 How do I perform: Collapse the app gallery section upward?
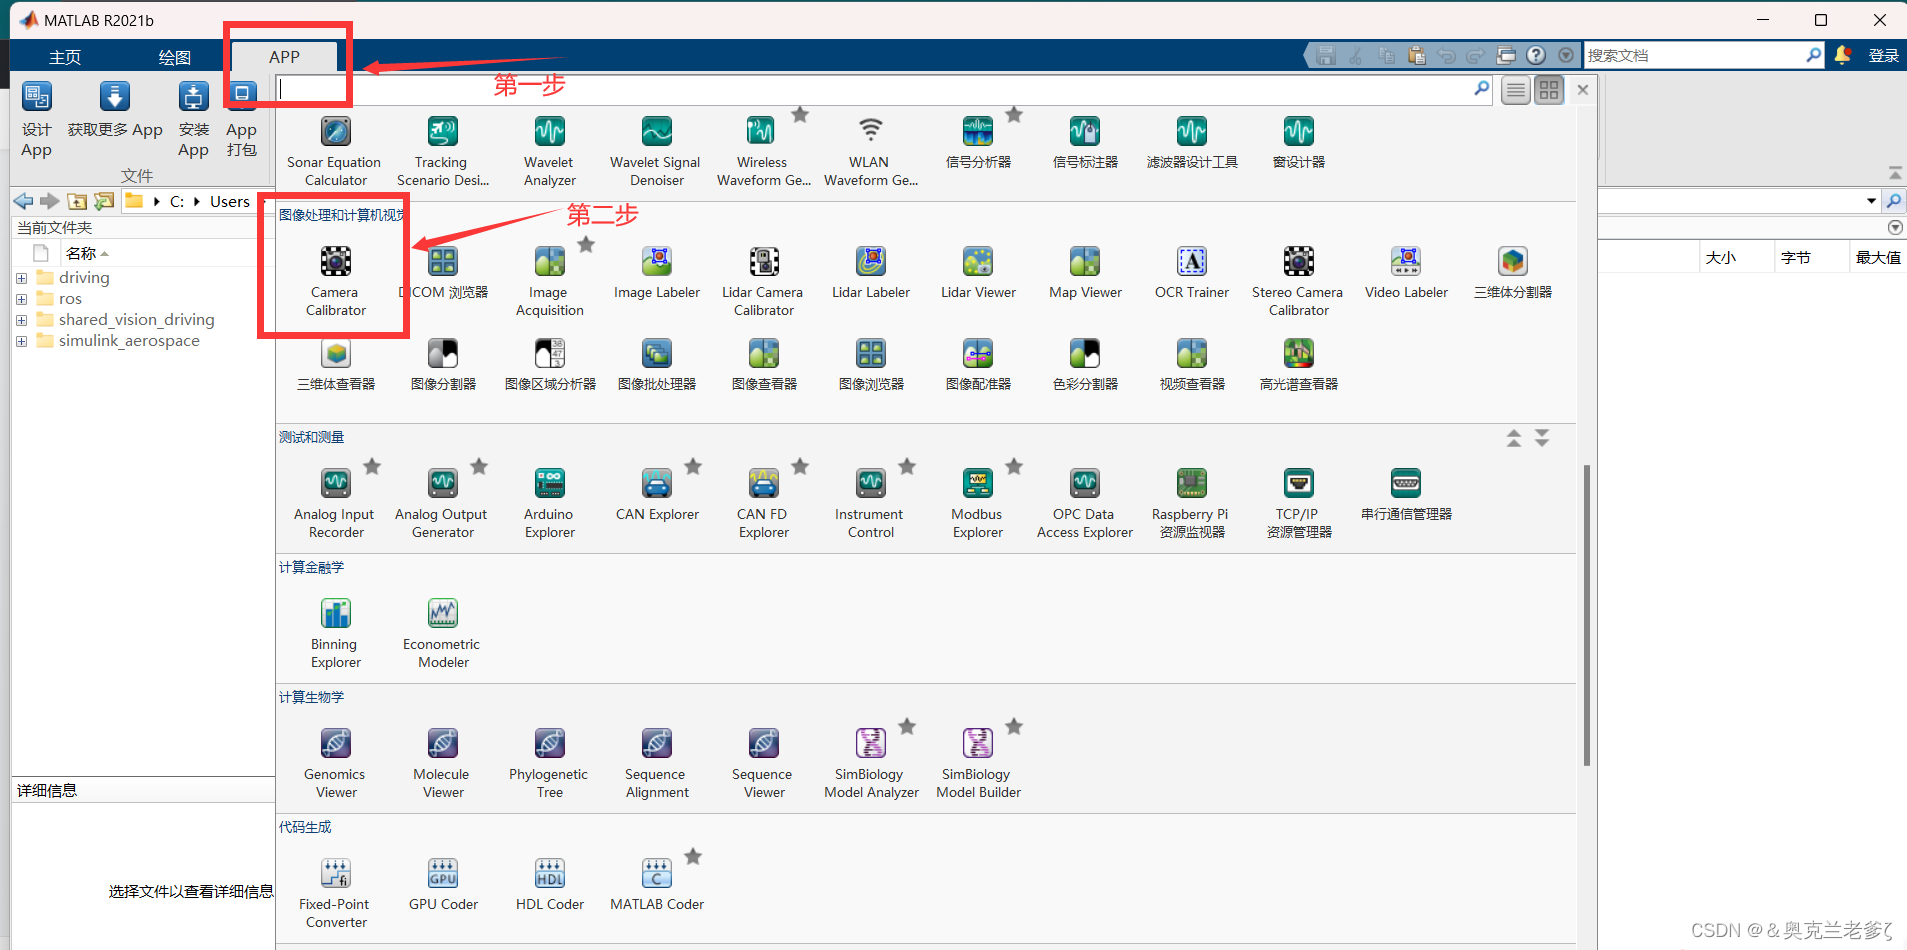pyautogui.click(x=1514, y=438)
